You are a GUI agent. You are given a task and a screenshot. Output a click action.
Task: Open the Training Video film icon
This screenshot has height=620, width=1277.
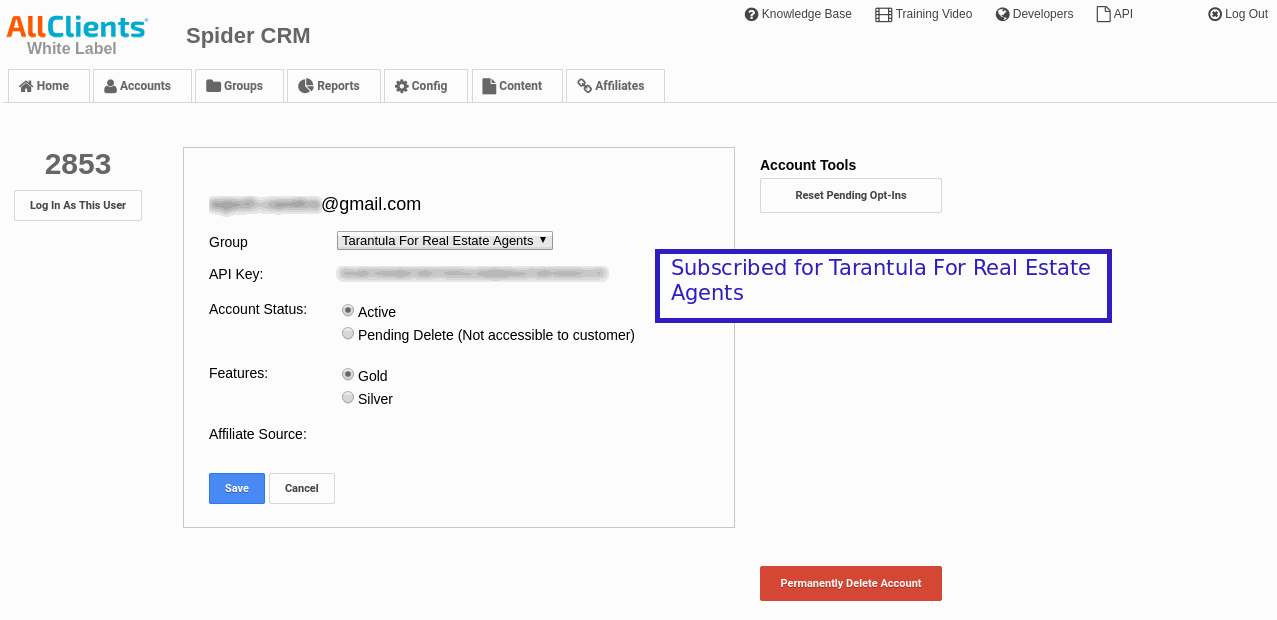(x=883, y=14)
